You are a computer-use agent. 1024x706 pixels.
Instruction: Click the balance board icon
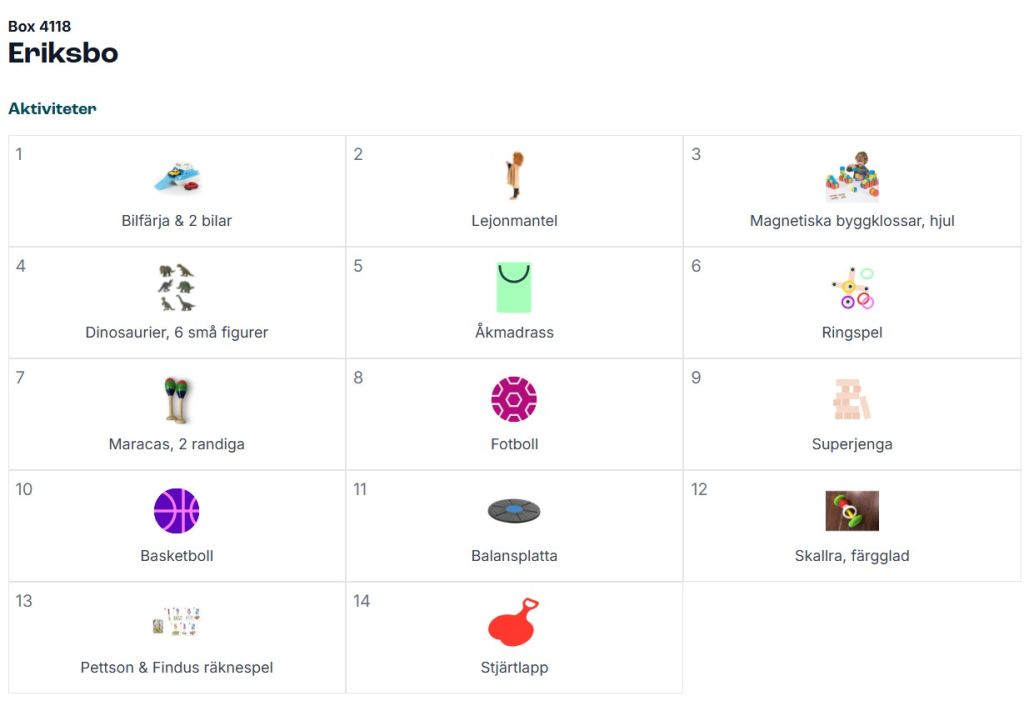pyautogui.click(x=514, y=511)
